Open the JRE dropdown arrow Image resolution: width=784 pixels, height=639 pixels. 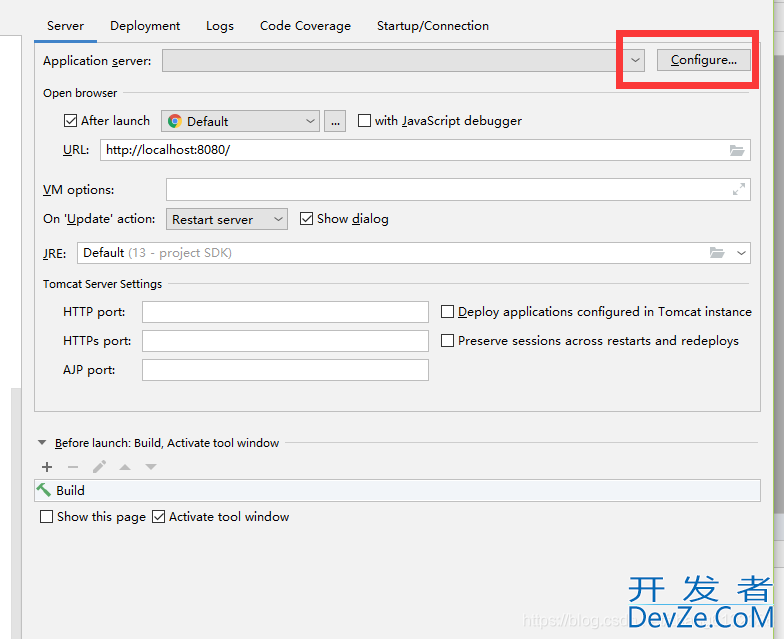tap(742, 253)
